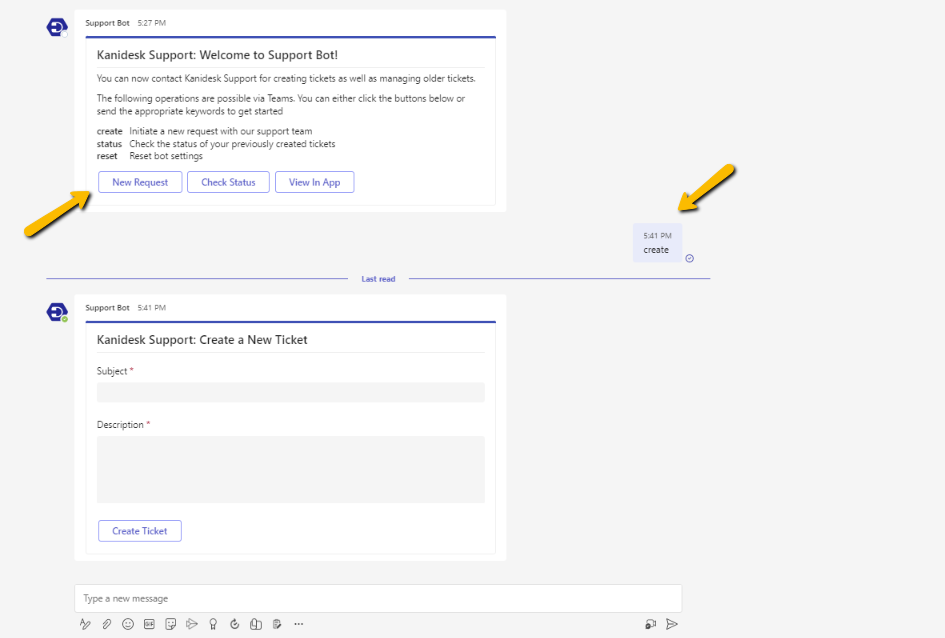Click the 'Subject' field label
This screenshot has width=945, height=638.
[111, 371]
